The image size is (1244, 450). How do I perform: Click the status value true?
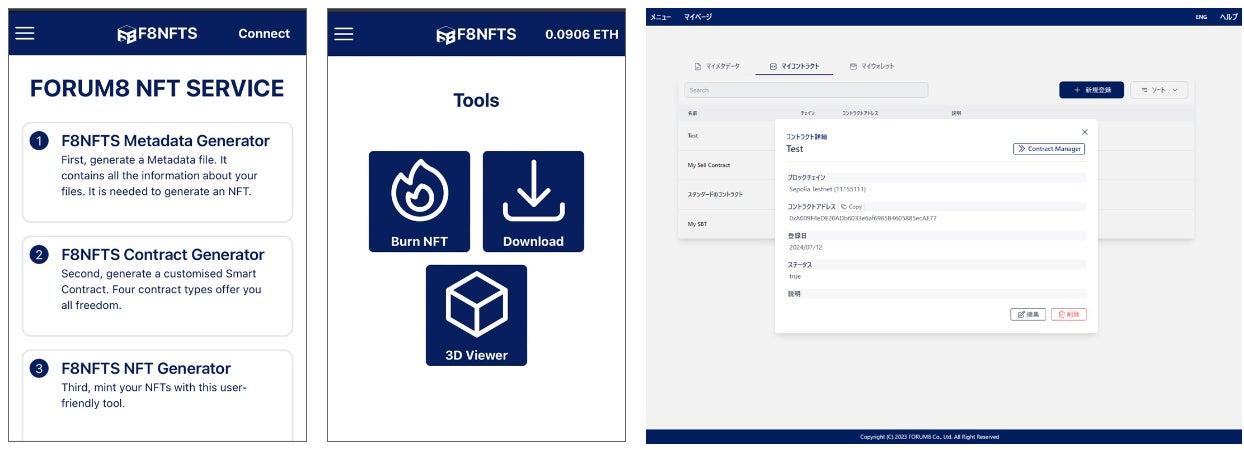pyautogui.click(x=795, y=275)
